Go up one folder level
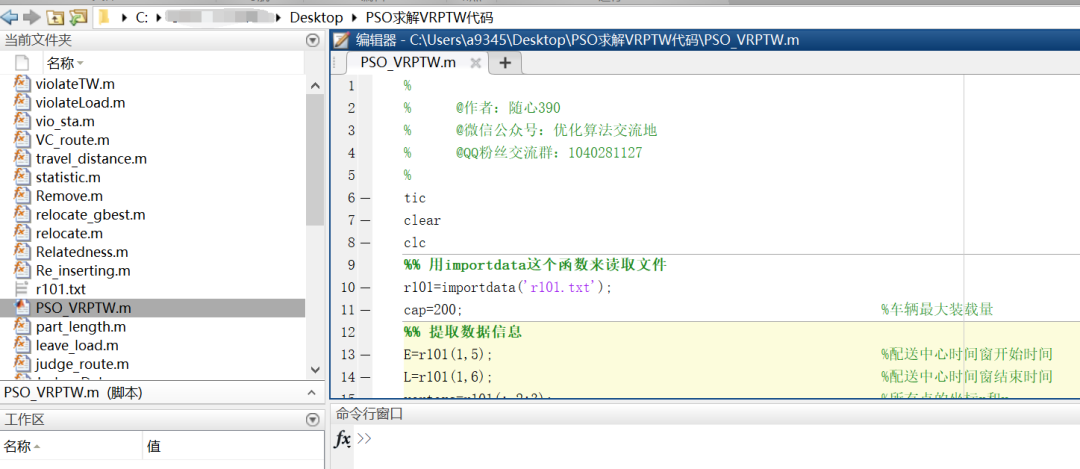This screenshot has width=1080, height=469. coord(55,17)
